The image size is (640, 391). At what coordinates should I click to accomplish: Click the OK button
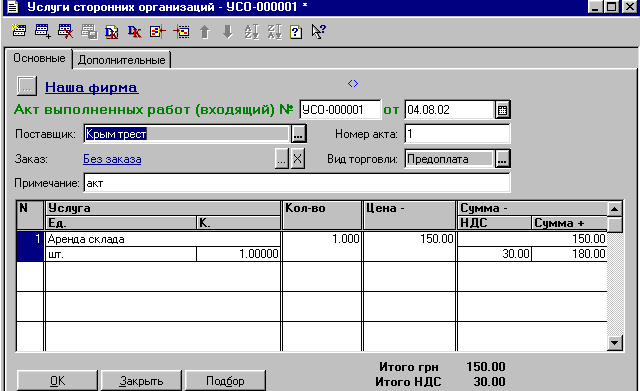tap(58, 381)
